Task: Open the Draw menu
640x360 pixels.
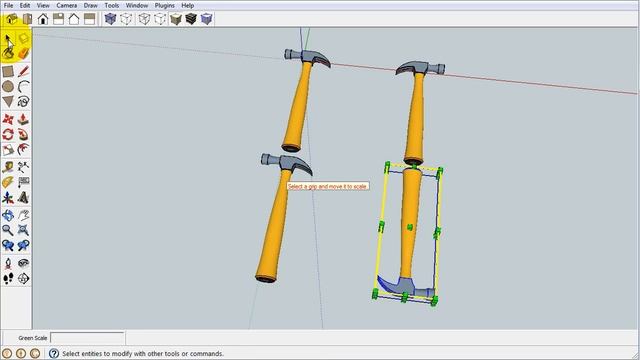Action: [x=91, y=6]
